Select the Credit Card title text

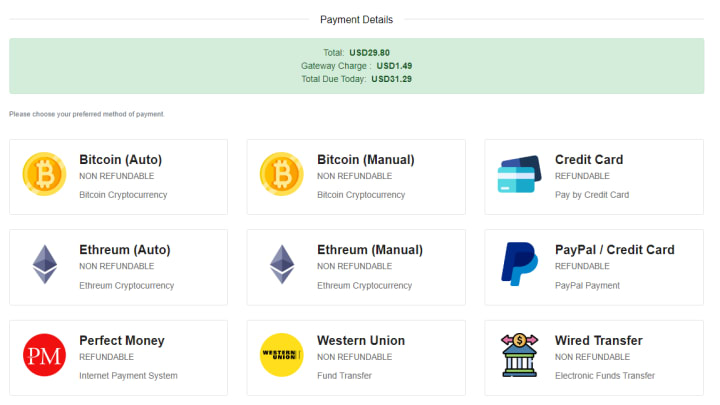click(589, 160)
